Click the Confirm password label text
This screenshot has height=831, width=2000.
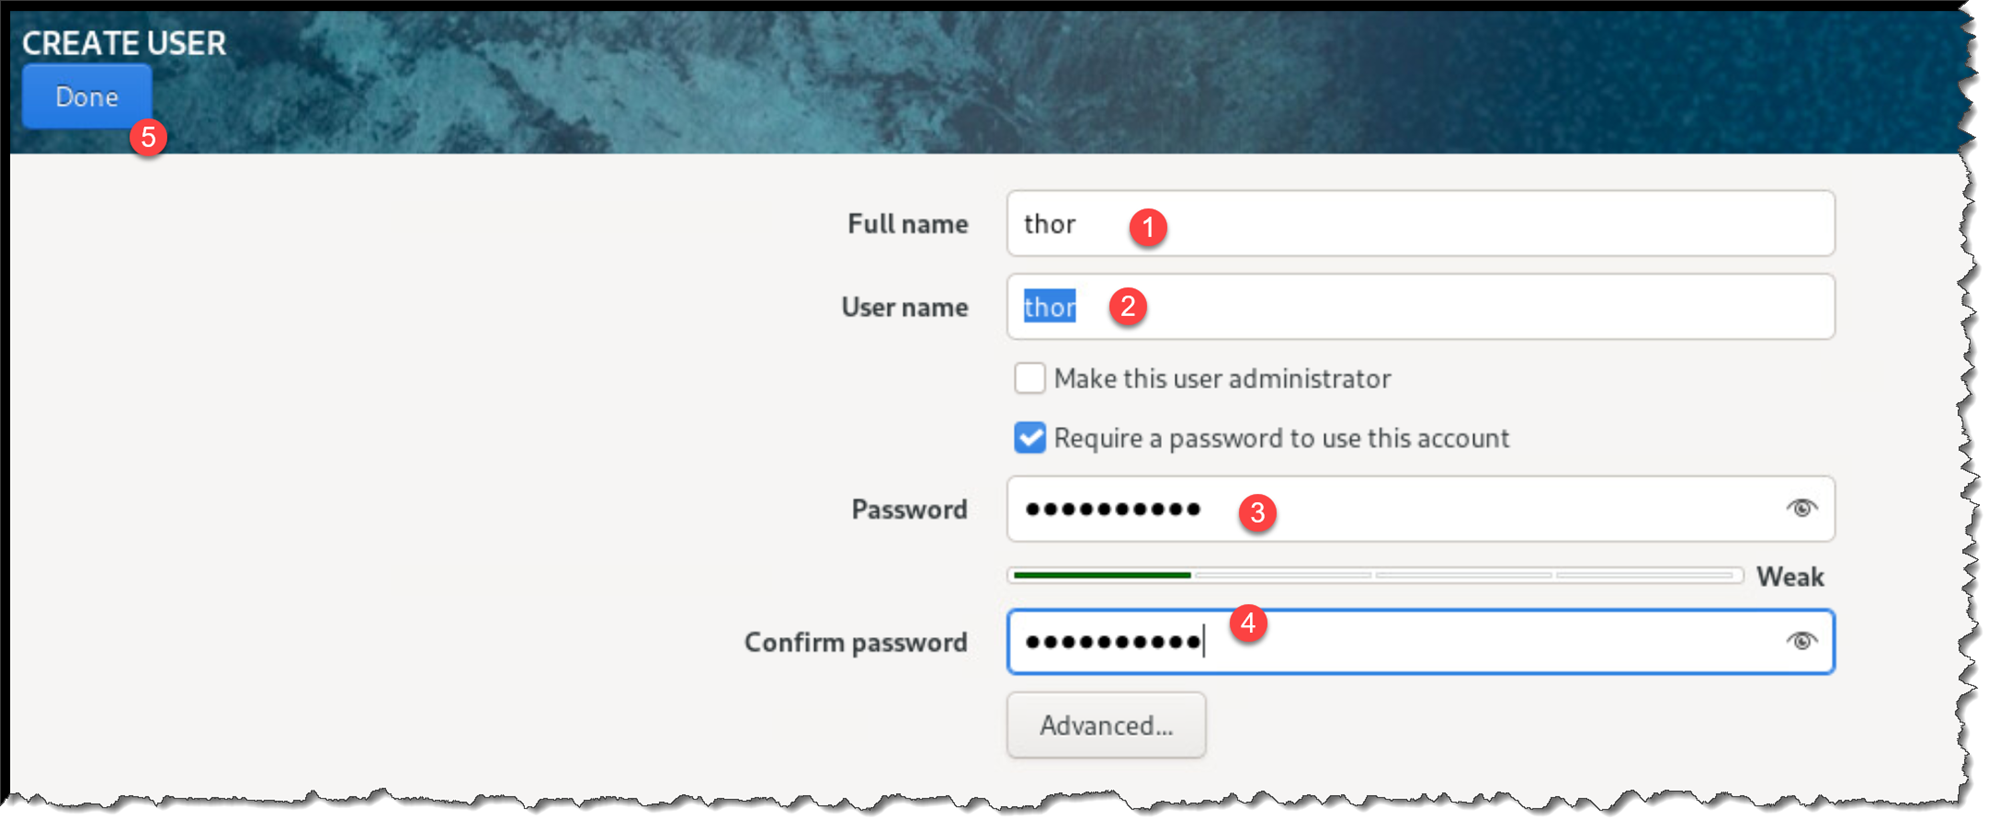(855, 642)
